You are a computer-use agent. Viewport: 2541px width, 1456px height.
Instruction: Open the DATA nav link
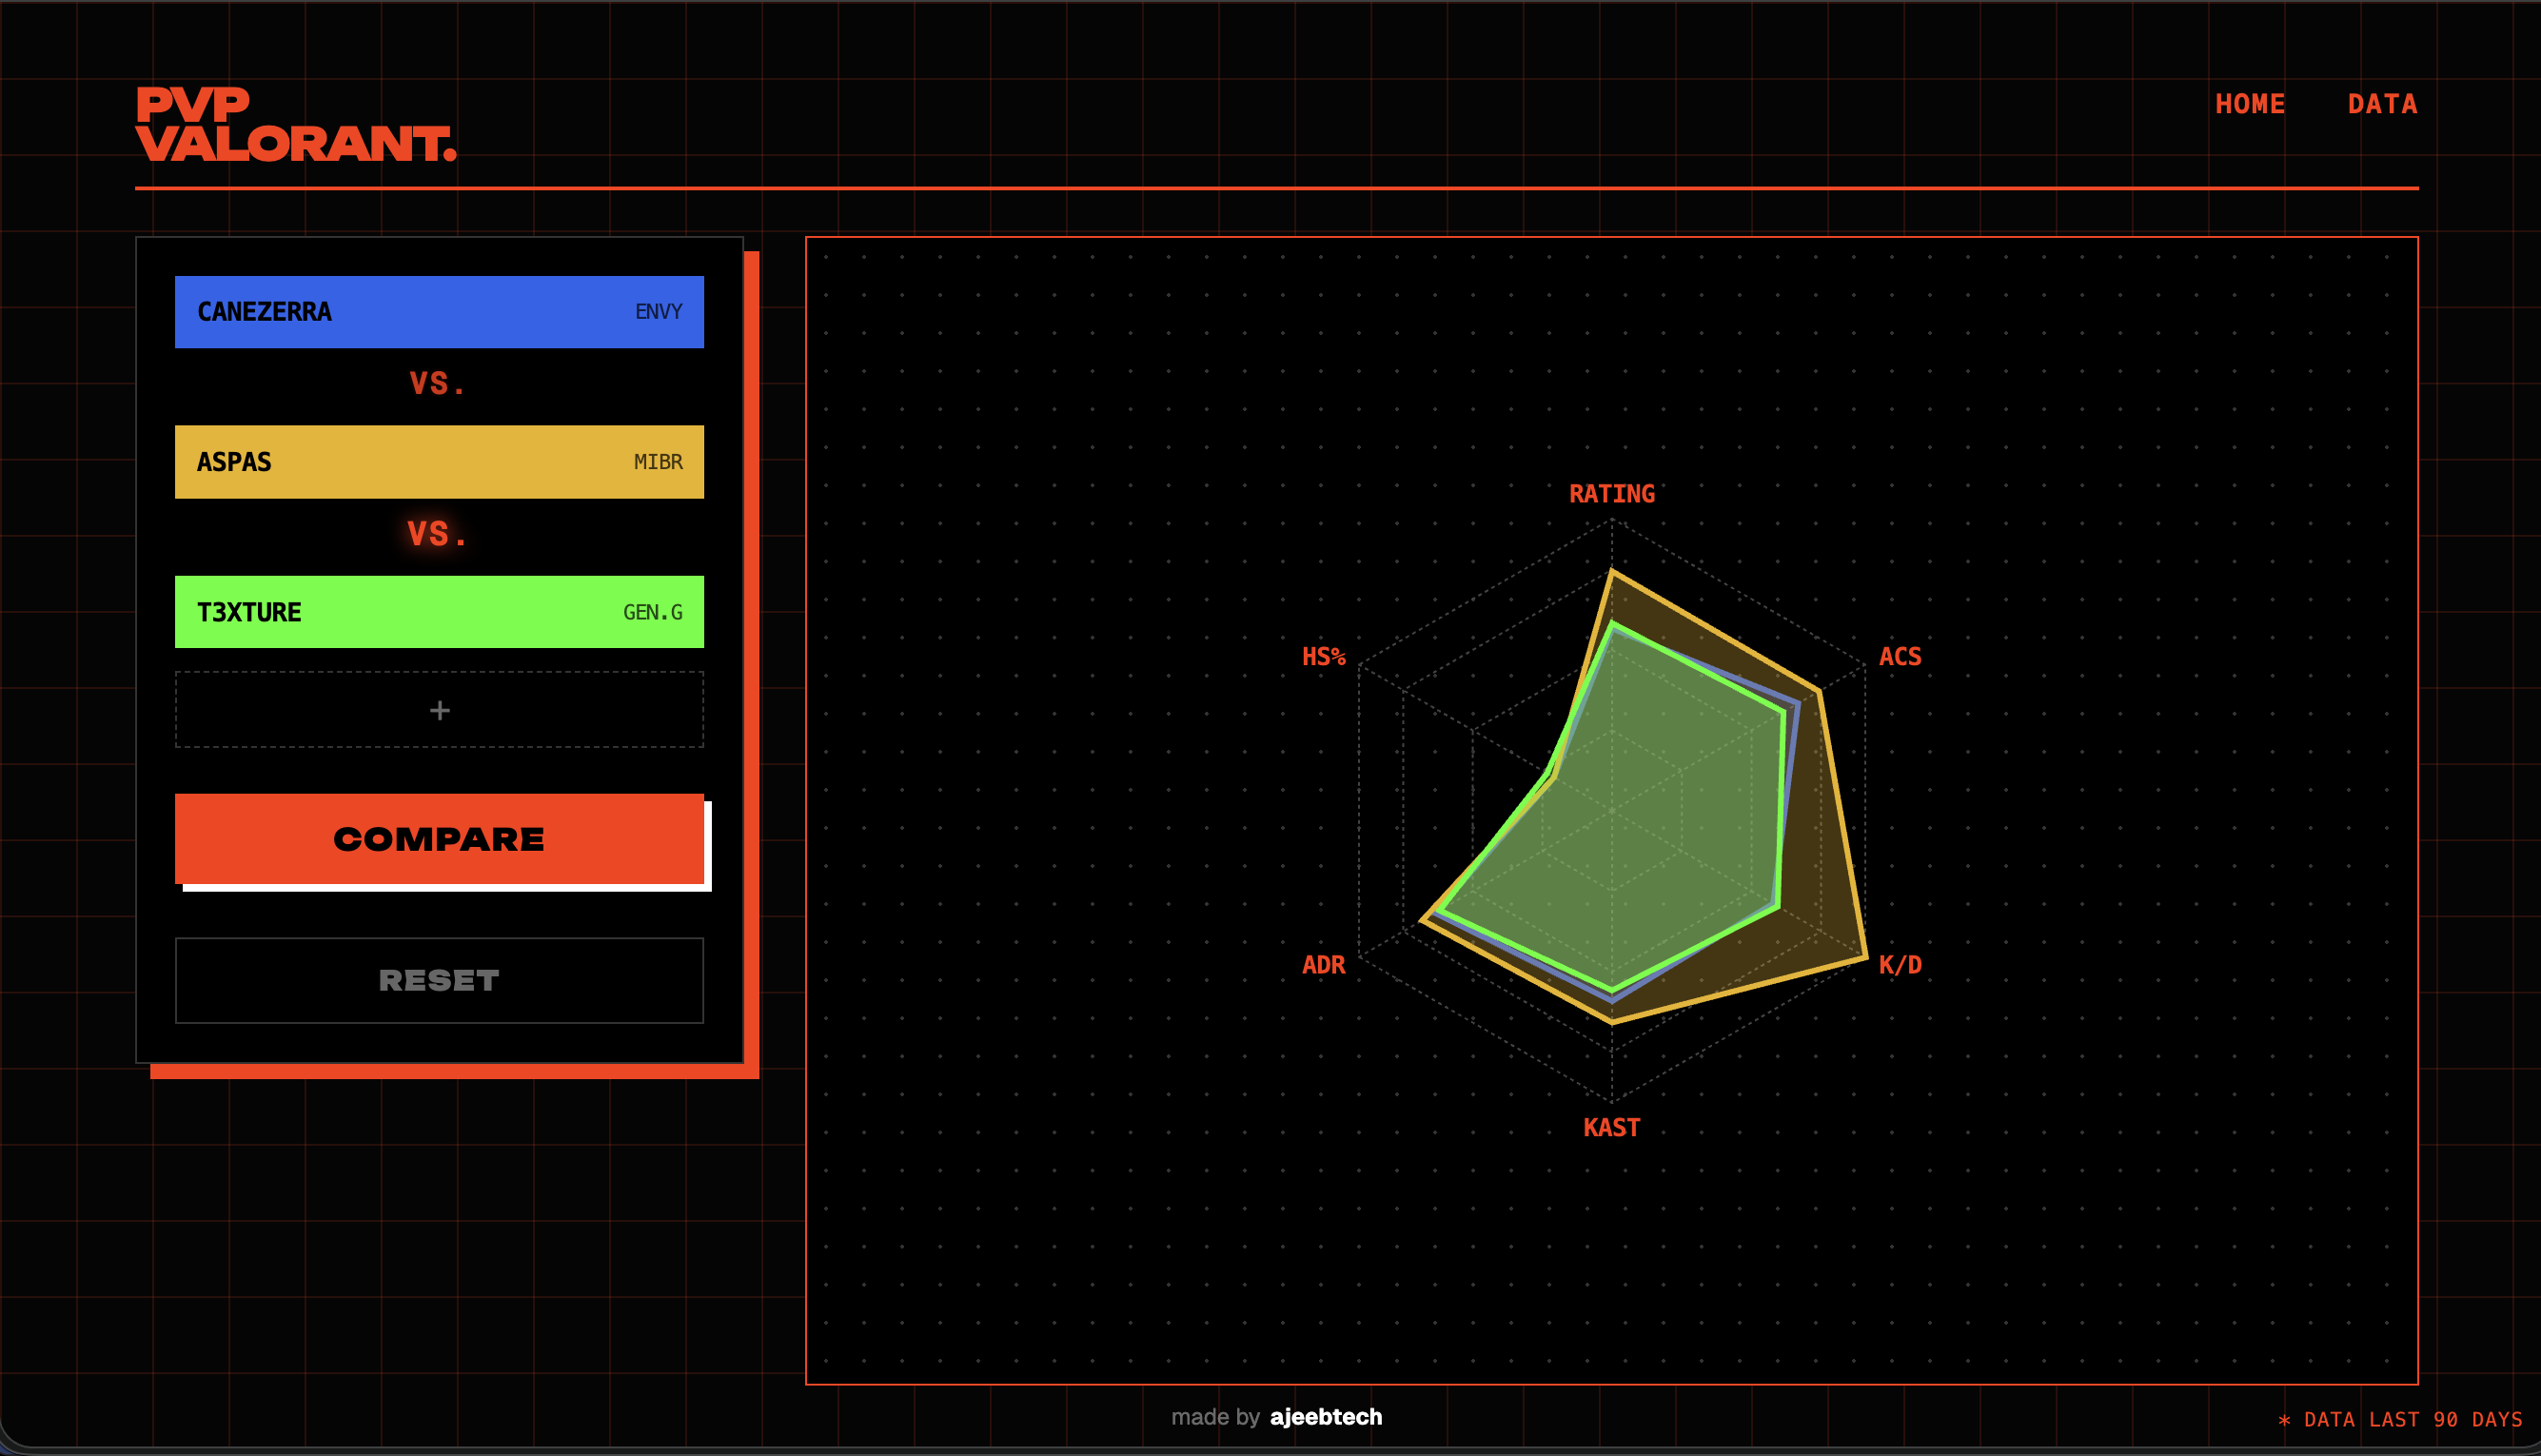2382,104
